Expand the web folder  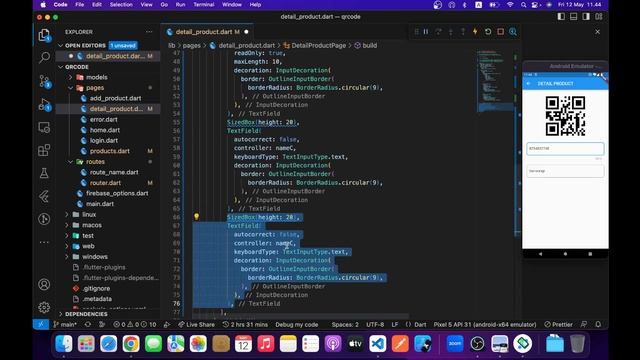[x=88, y=246]
